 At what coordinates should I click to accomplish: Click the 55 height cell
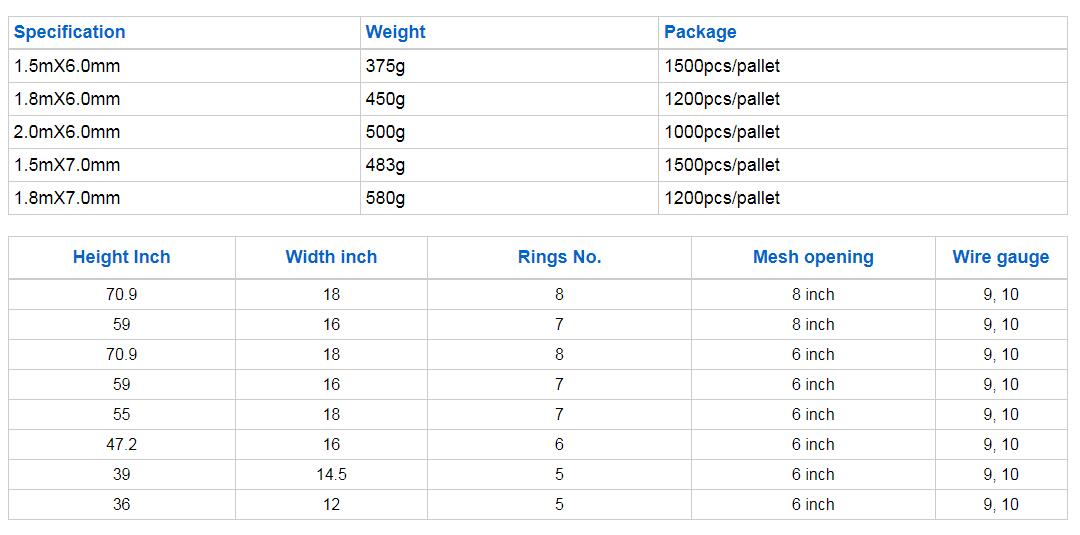click(122, 415)
